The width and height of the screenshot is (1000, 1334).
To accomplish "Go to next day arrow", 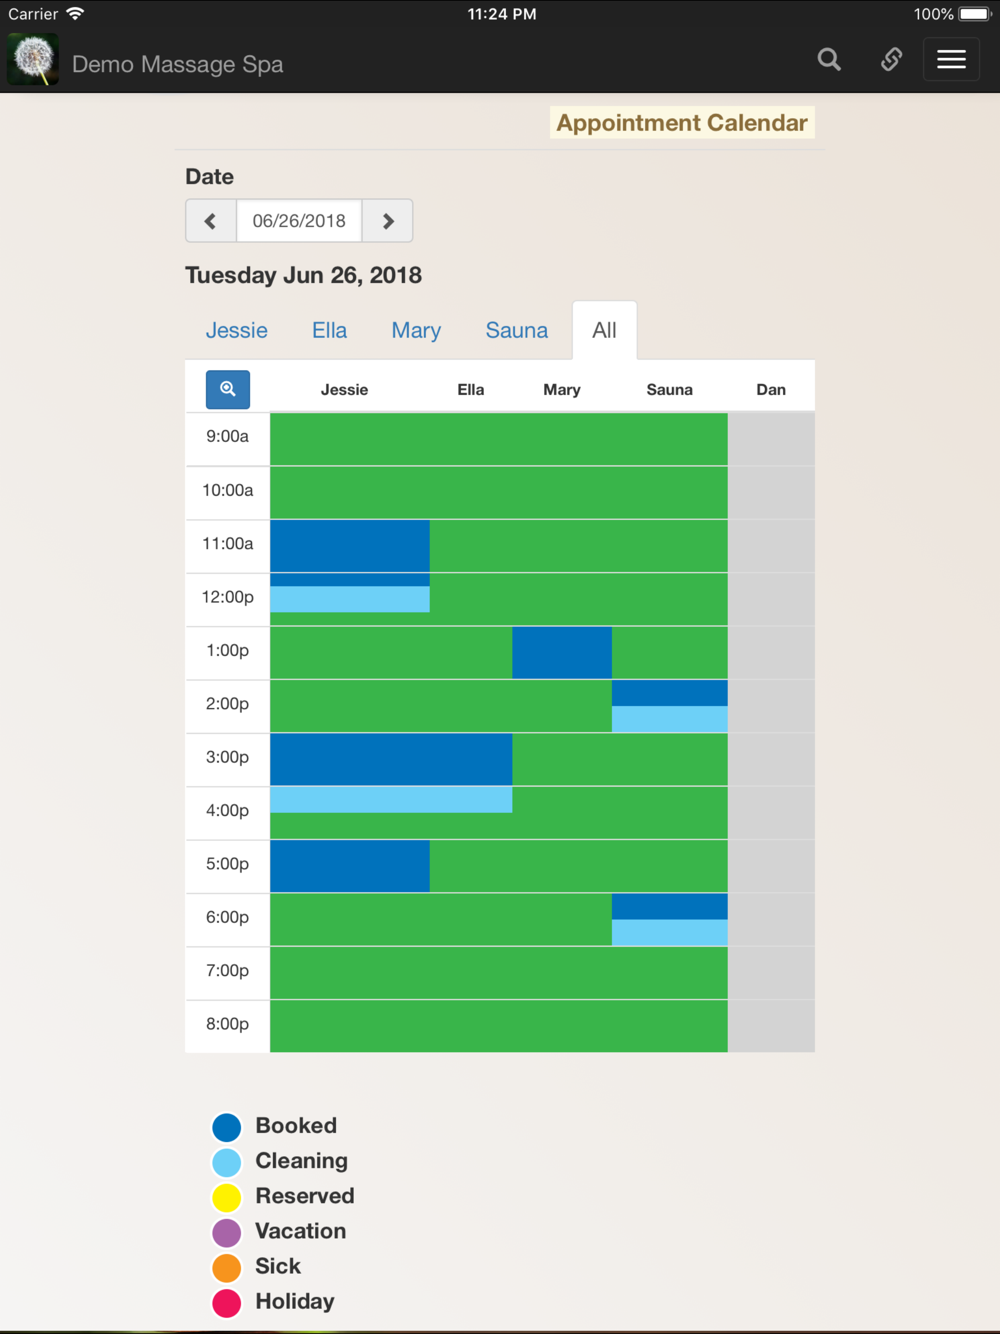I will pos(388,221).
